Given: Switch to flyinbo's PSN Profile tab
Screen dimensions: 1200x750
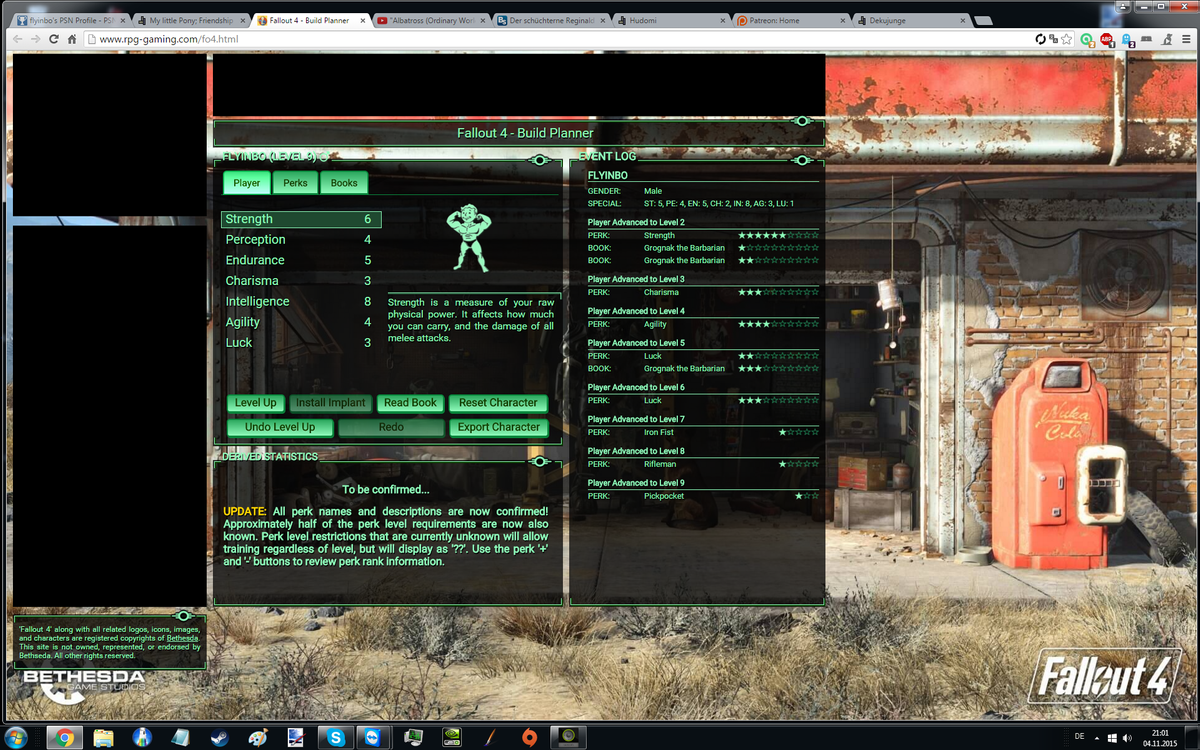Looking at the screenshot, I should point(69,19).
